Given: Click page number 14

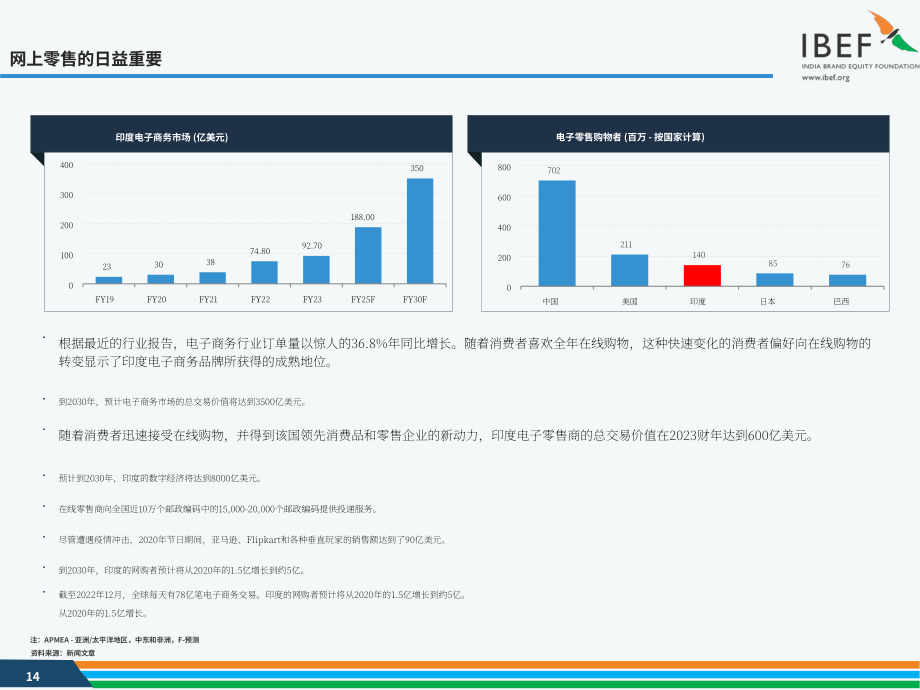Looking at the screenshot, I should pos(33,677).
